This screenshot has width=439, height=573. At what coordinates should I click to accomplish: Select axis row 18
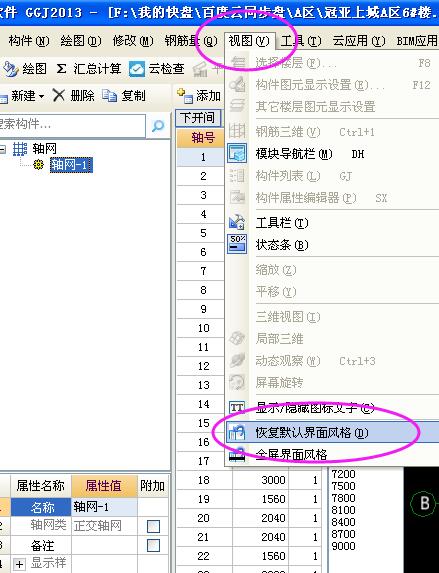[x=203, y=480]
